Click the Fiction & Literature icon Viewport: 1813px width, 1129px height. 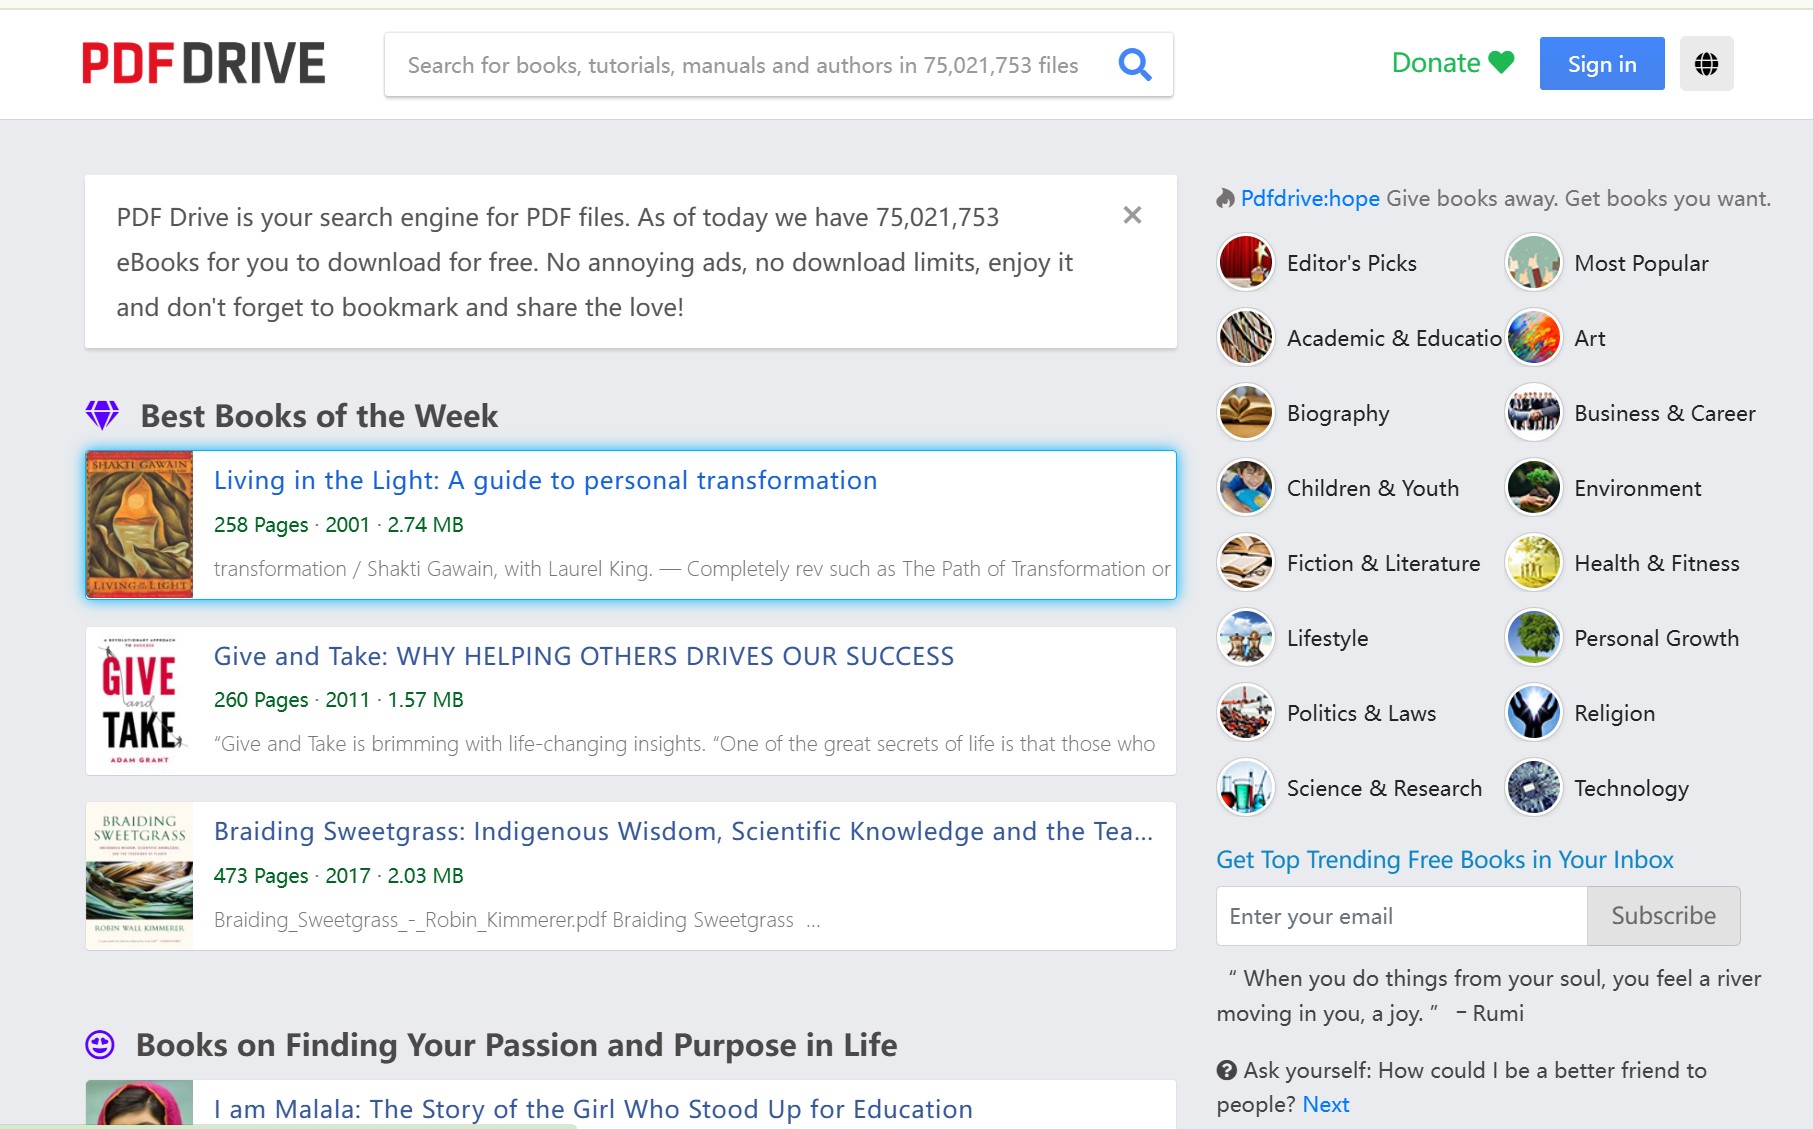click(1245, 562)
